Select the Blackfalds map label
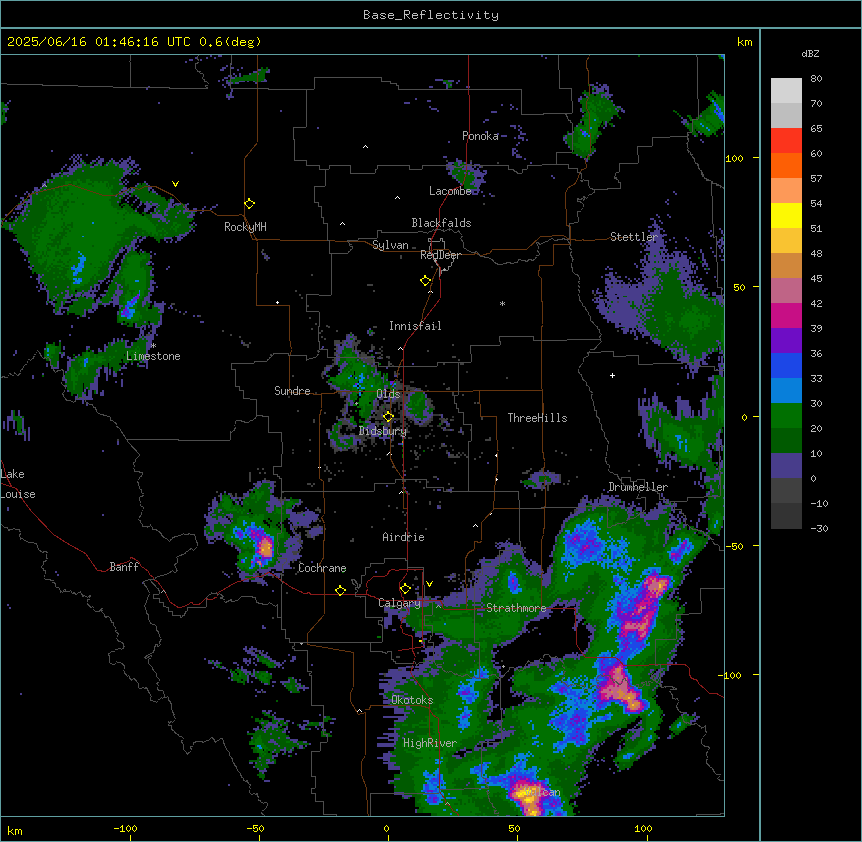The image size is (862, 842). [441, 223]
